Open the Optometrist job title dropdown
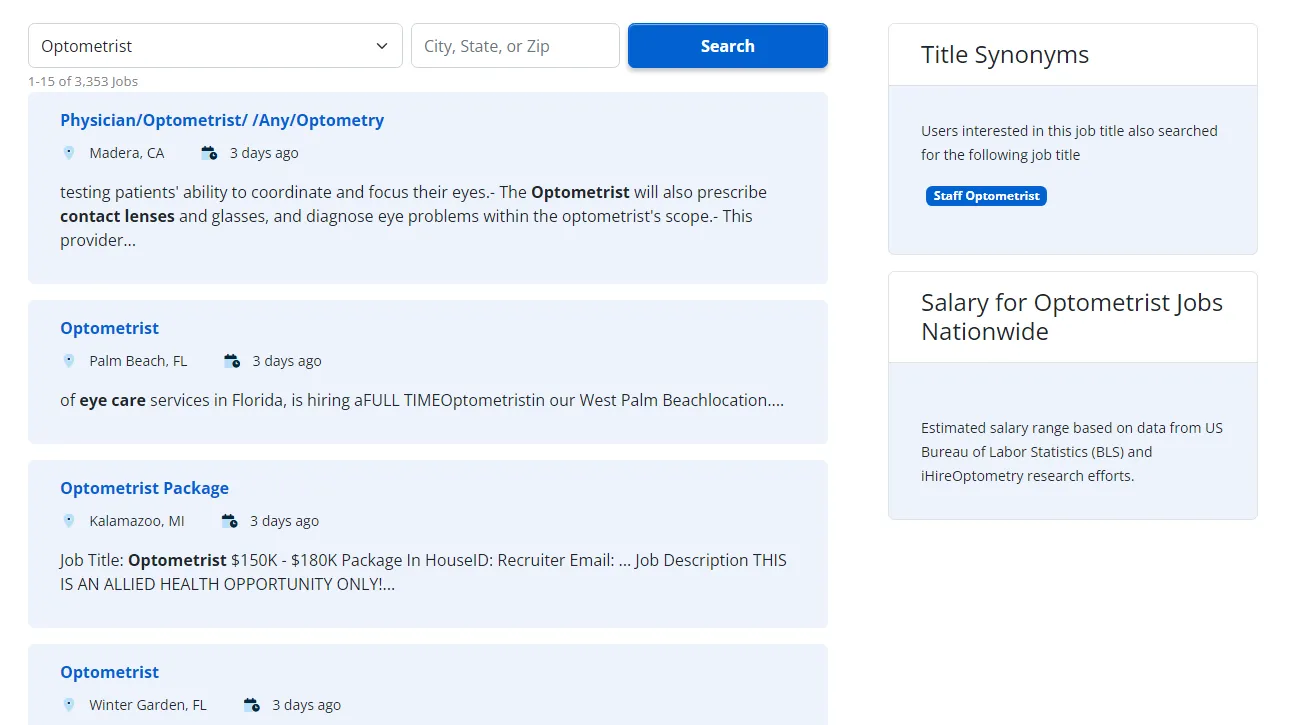Screen dimensions: 1300x725 [x=215, y=46]
